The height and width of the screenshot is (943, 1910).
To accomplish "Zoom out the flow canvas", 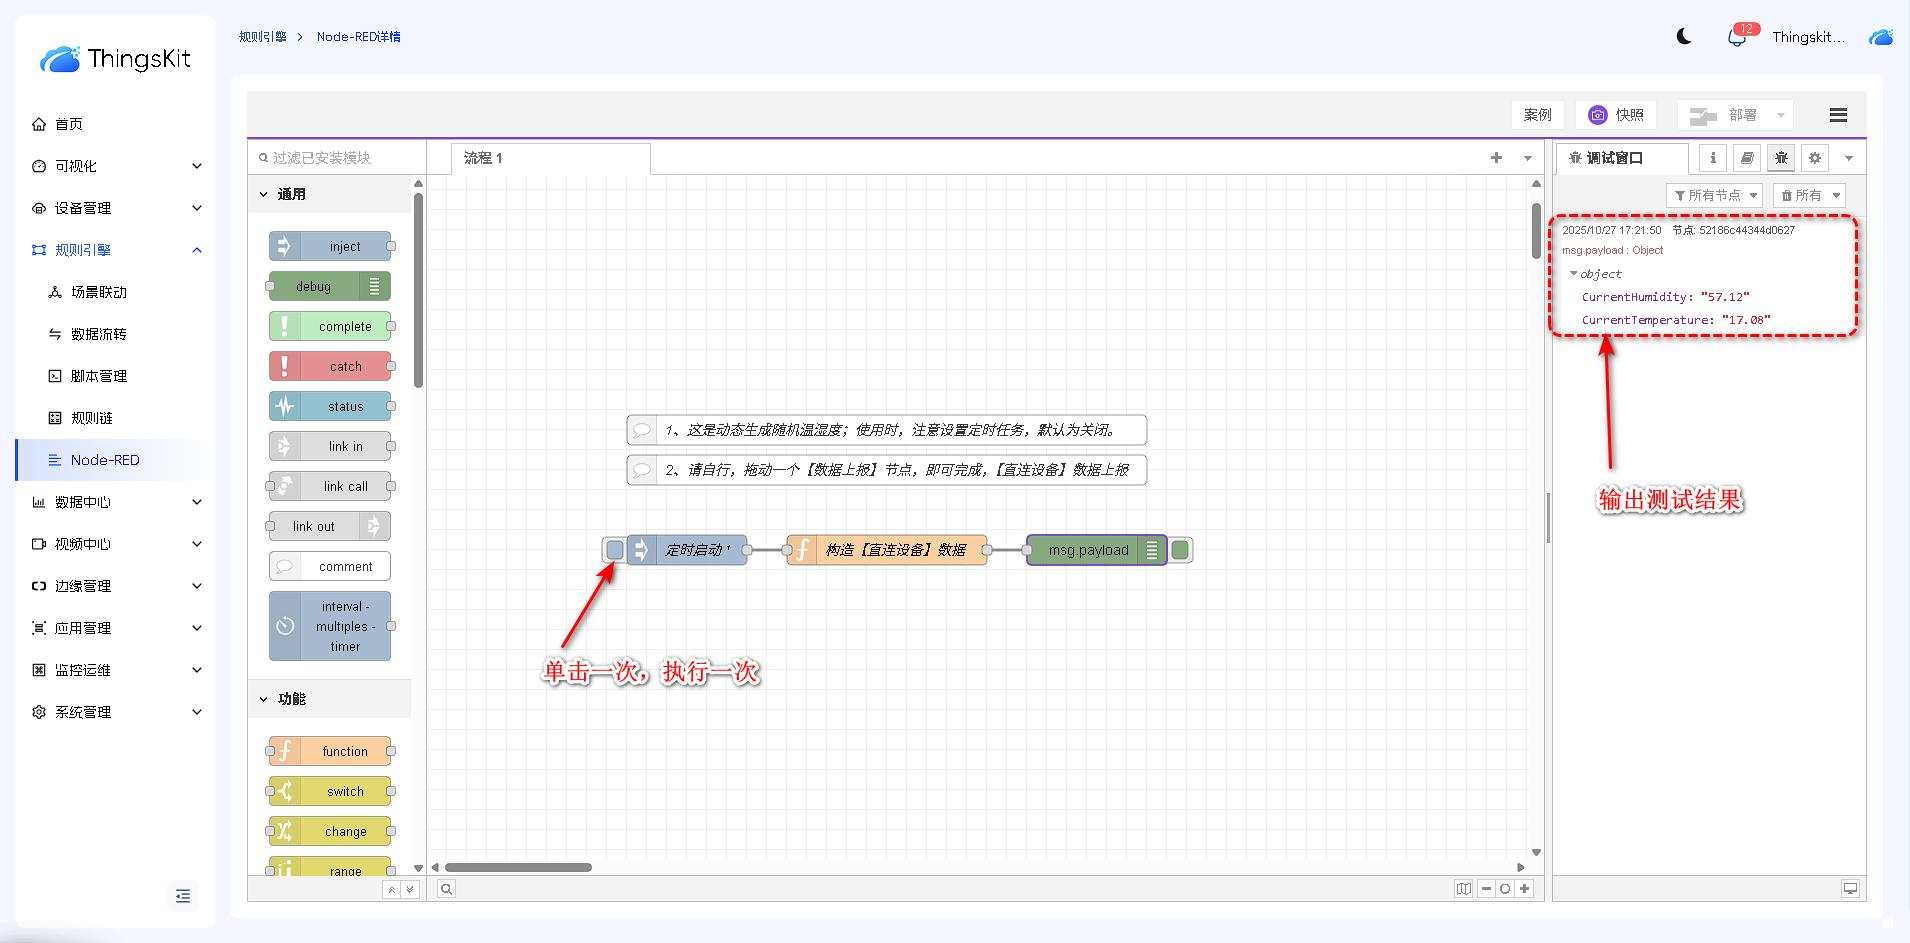I will 1487,889.
